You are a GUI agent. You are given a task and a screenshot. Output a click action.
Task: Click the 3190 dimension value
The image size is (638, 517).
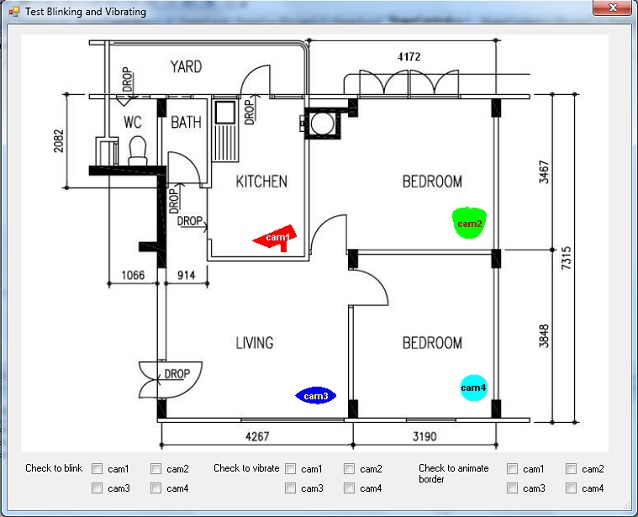425,436
